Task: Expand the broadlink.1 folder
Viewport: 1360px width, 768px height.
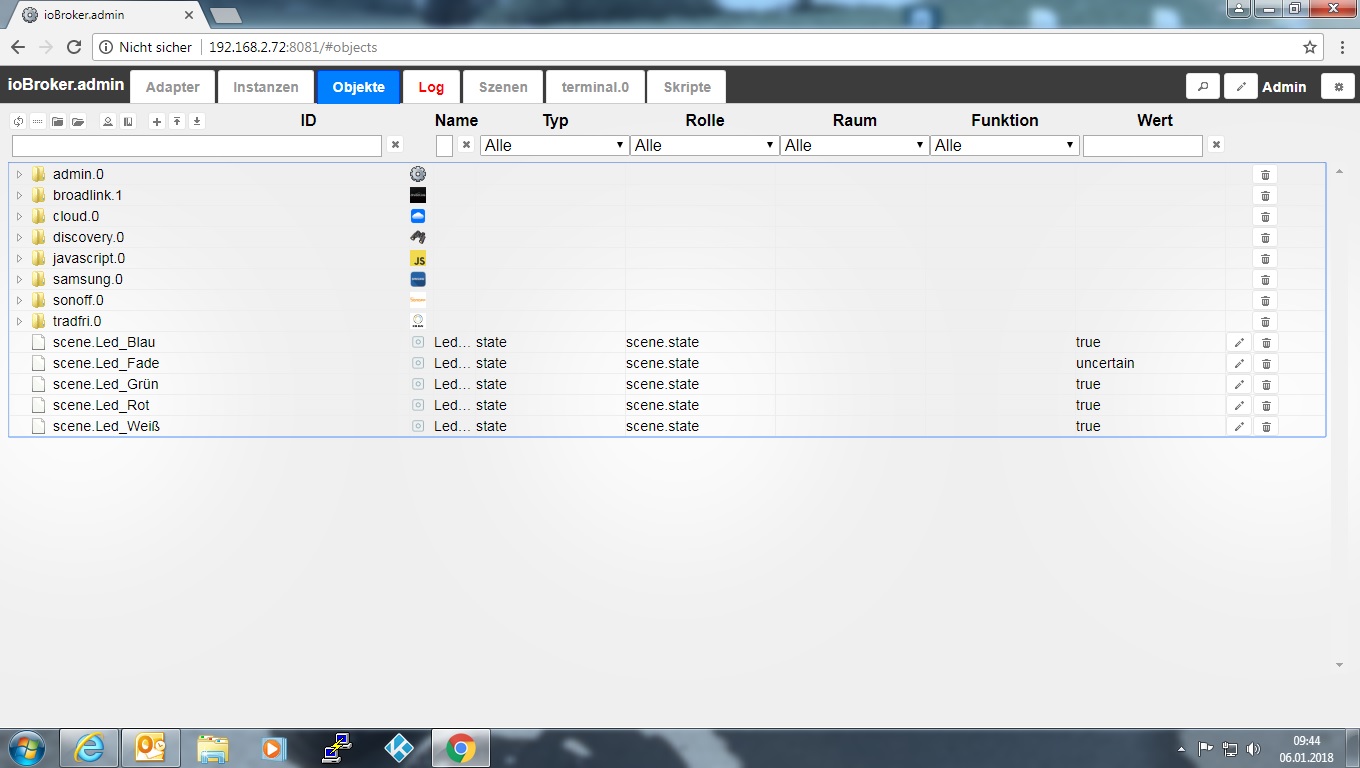Action: click(x=19, y=195)
